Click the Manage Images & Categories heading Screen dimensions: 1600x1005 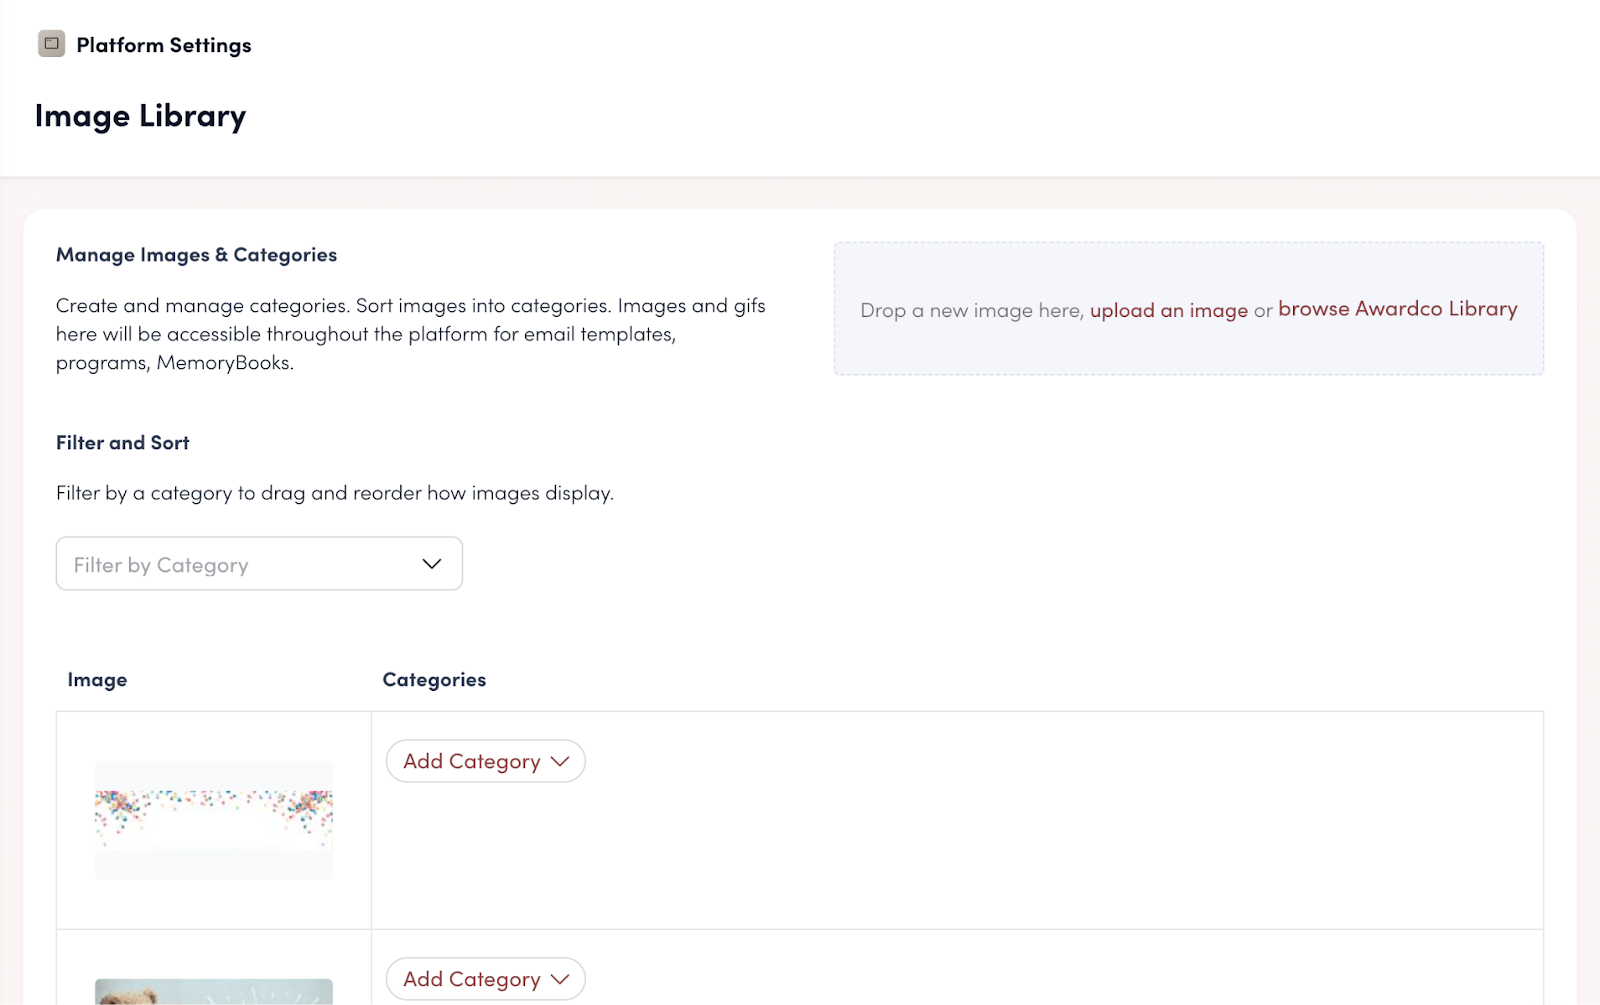196,255
